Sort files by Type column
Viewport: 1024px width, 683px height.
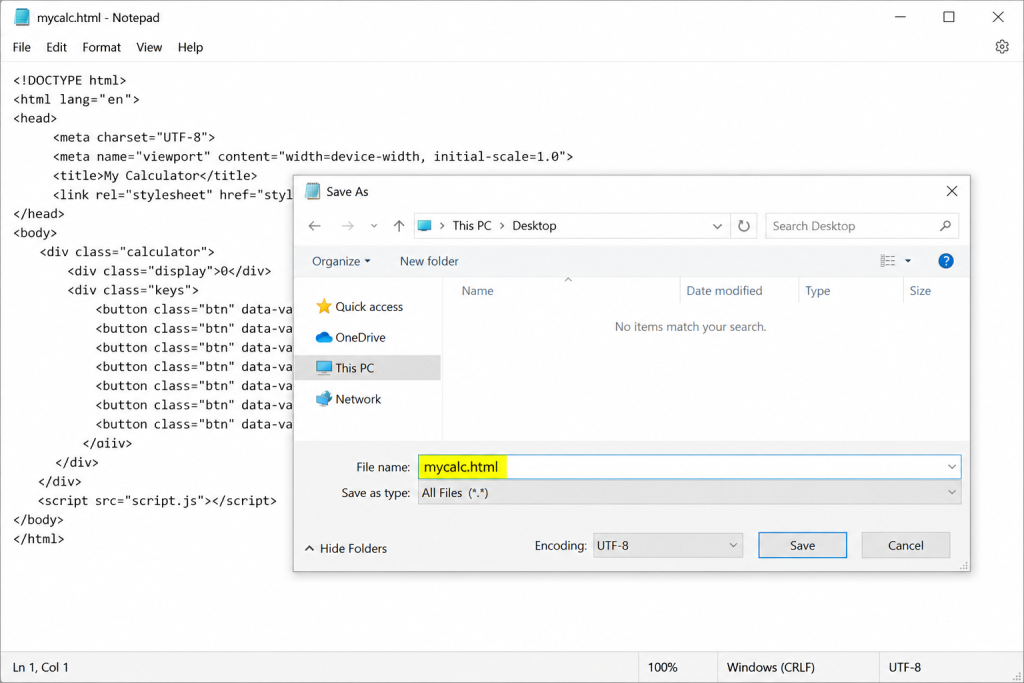pos(817,291)
